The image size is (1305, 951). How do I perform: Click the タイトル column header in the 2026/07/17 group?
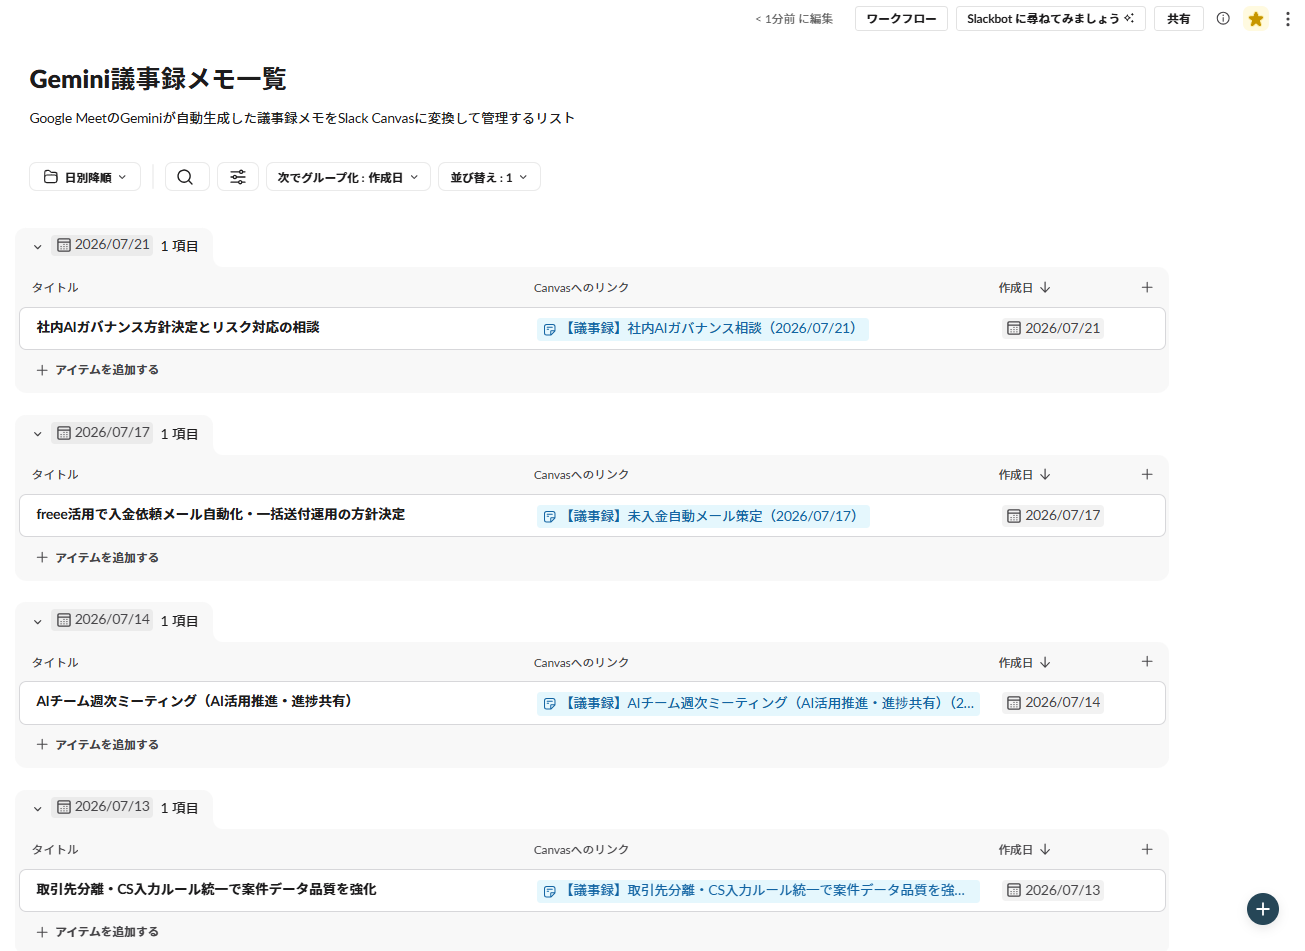click(55, 475)
